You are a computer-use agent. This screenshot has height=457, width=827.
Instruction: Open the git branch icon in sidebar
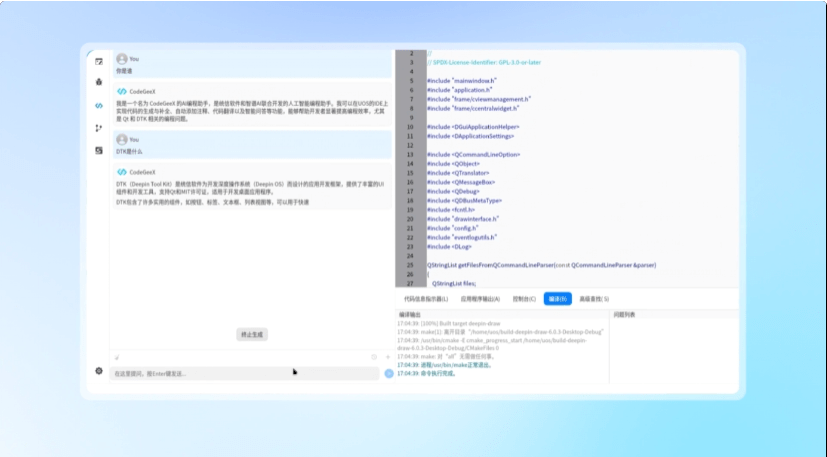coord(99,128)
